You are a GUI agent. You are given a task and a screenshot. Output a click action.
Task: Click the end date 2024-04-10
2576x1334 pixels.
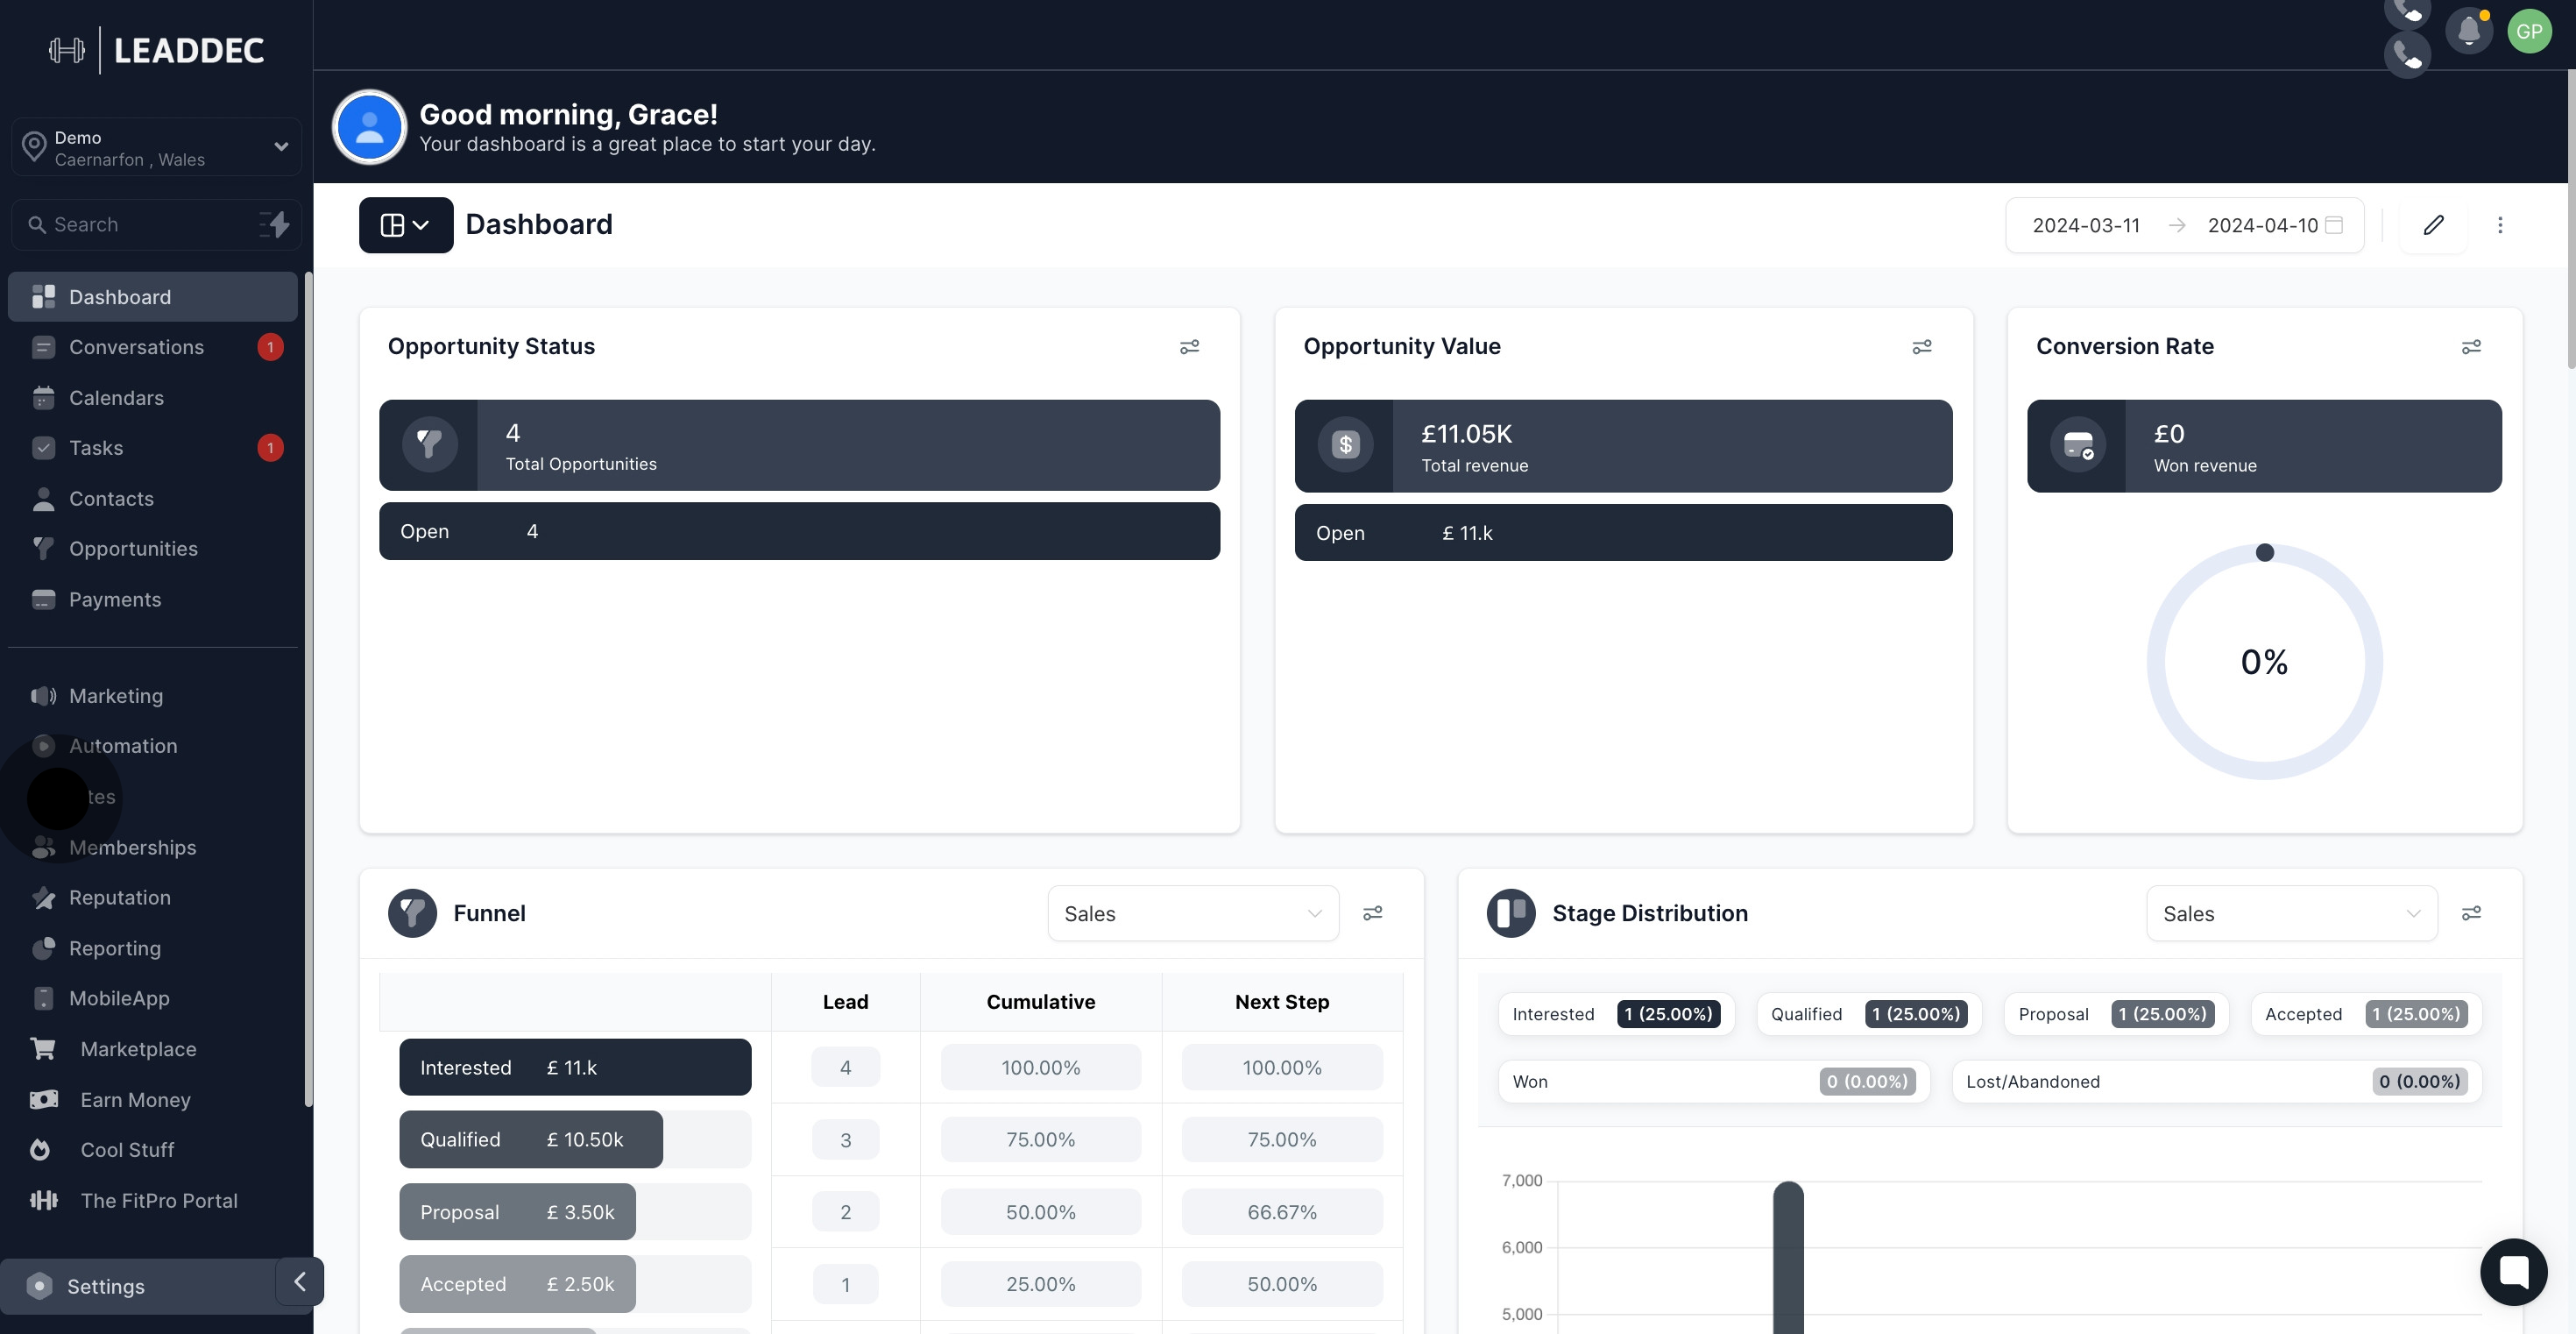point(2262,225)
